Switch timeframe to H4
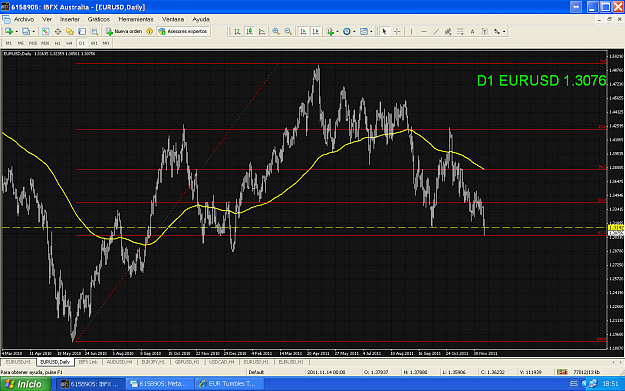 [x=69, y=43]
